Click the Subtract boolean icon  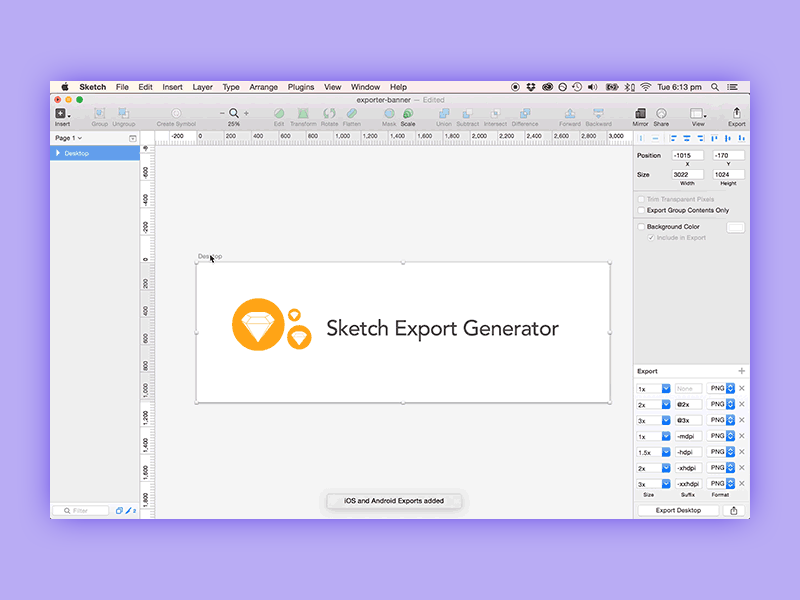(x=467, y=114)
